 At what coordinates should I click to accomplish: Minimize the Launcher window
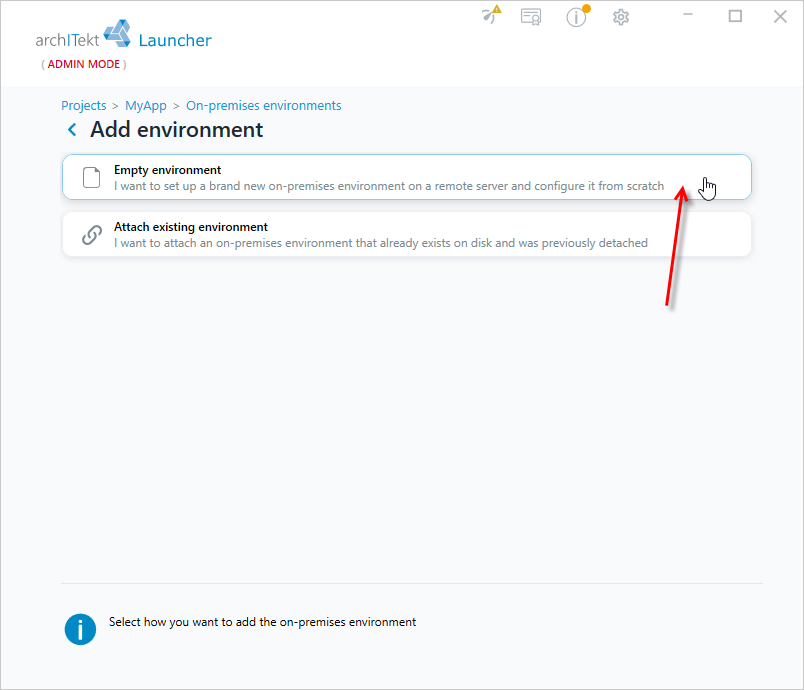click(x=688, y=15)
